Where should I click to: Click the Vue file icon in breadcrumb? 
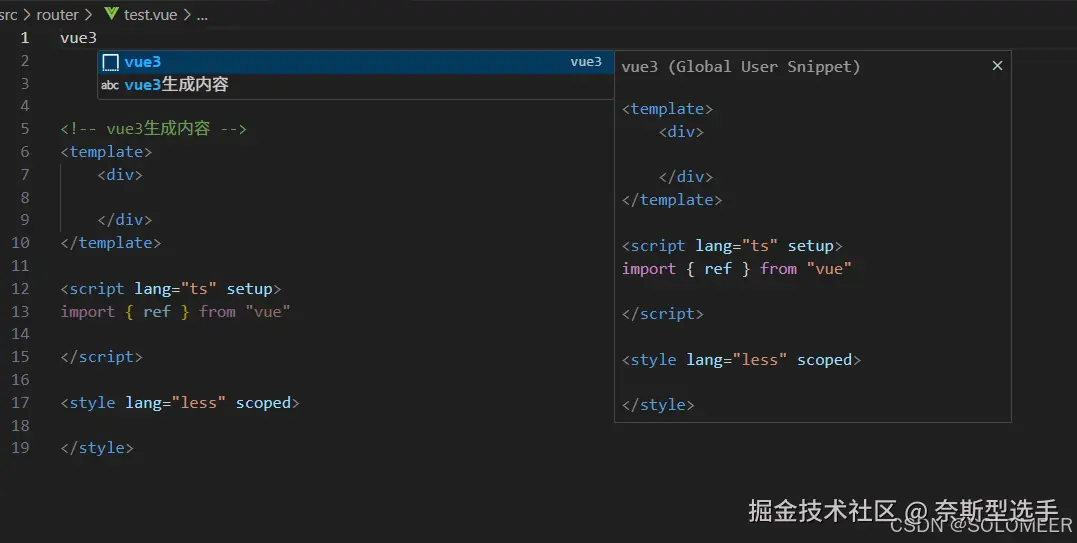pos(112,14)
